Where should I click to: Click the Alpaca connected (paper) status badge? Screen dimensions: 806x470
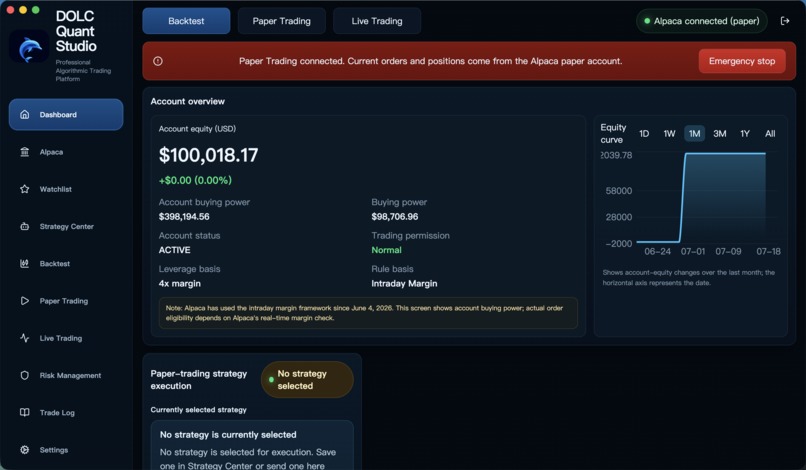click(x=702, y=21)
